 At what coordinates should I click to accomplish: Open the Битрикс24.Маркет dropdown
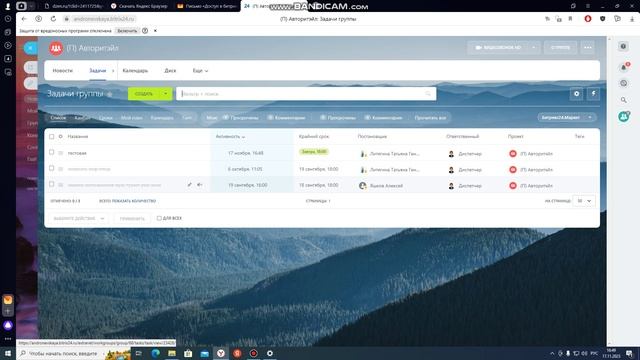566,118
